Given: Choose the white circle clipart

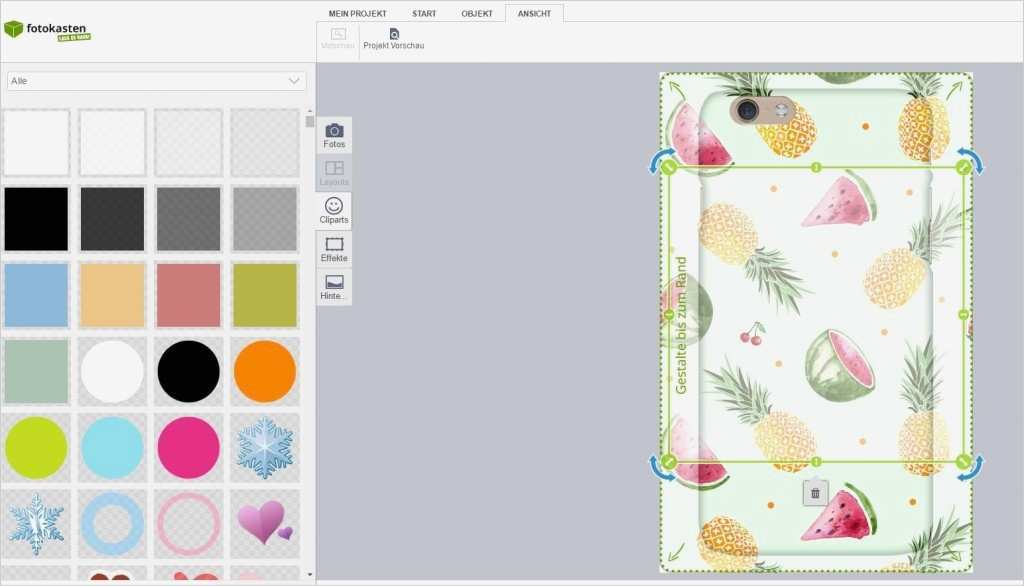Looking at the screenshot, I should pyautogui.click(x=112, y=371).
